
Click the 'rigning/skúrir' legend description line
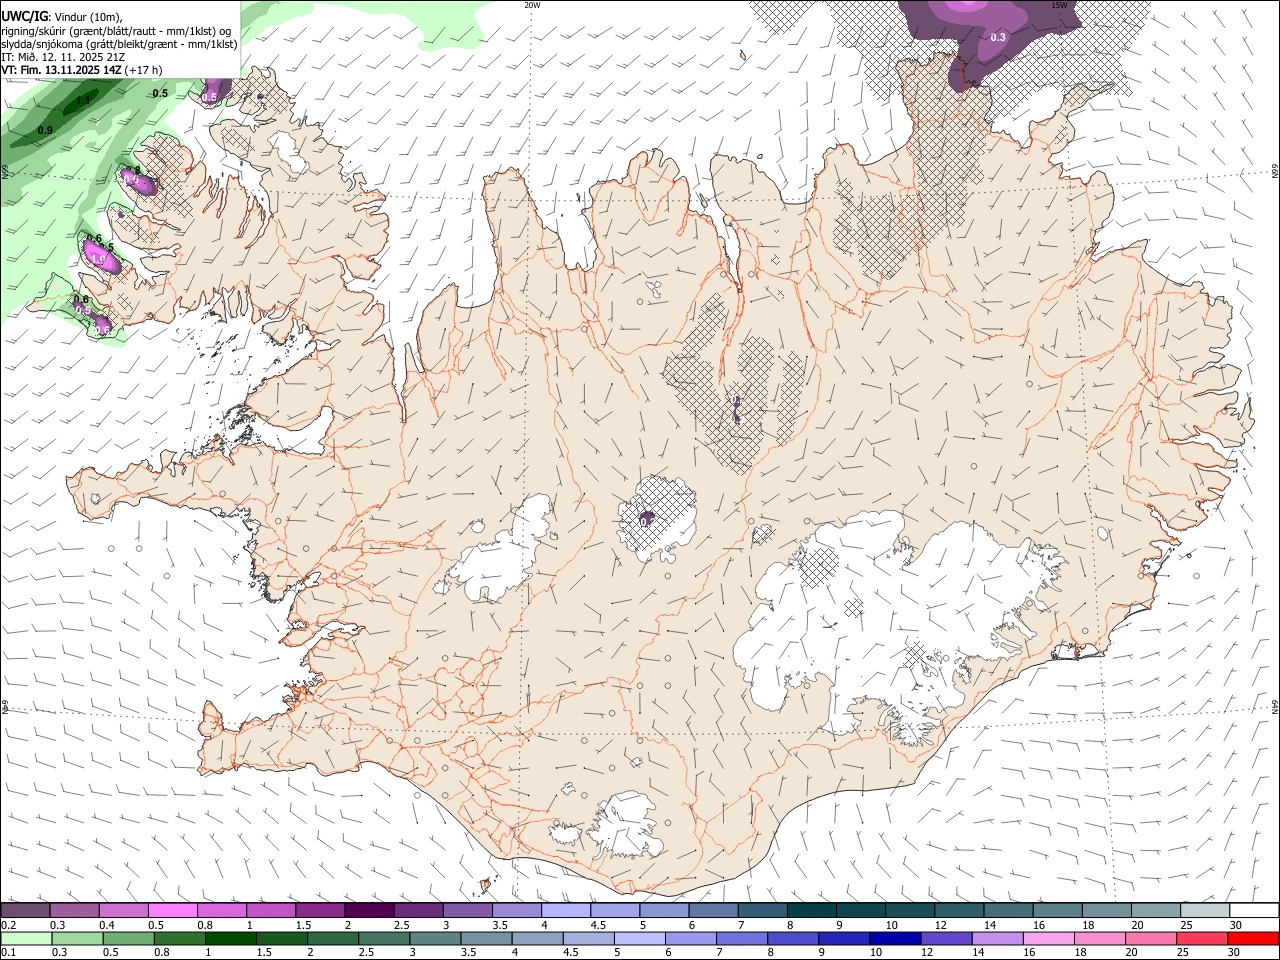(x=117, y=31)
